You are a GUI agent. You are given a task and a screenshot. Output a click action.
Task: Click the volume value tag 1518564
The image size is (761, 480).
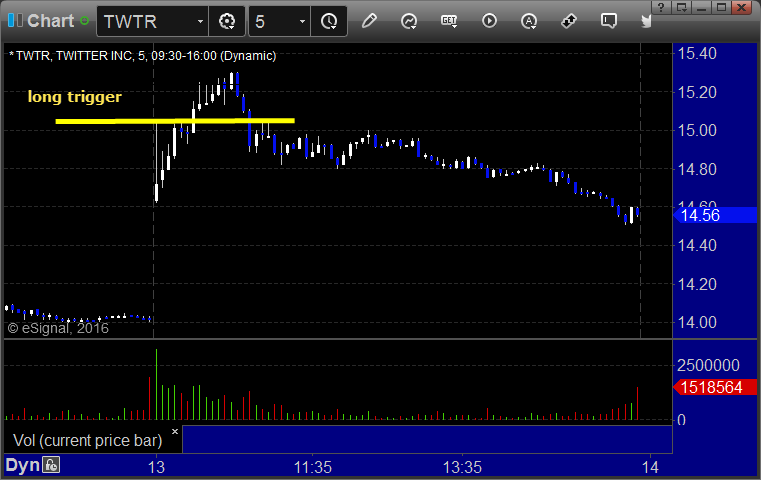click(715, 387)
